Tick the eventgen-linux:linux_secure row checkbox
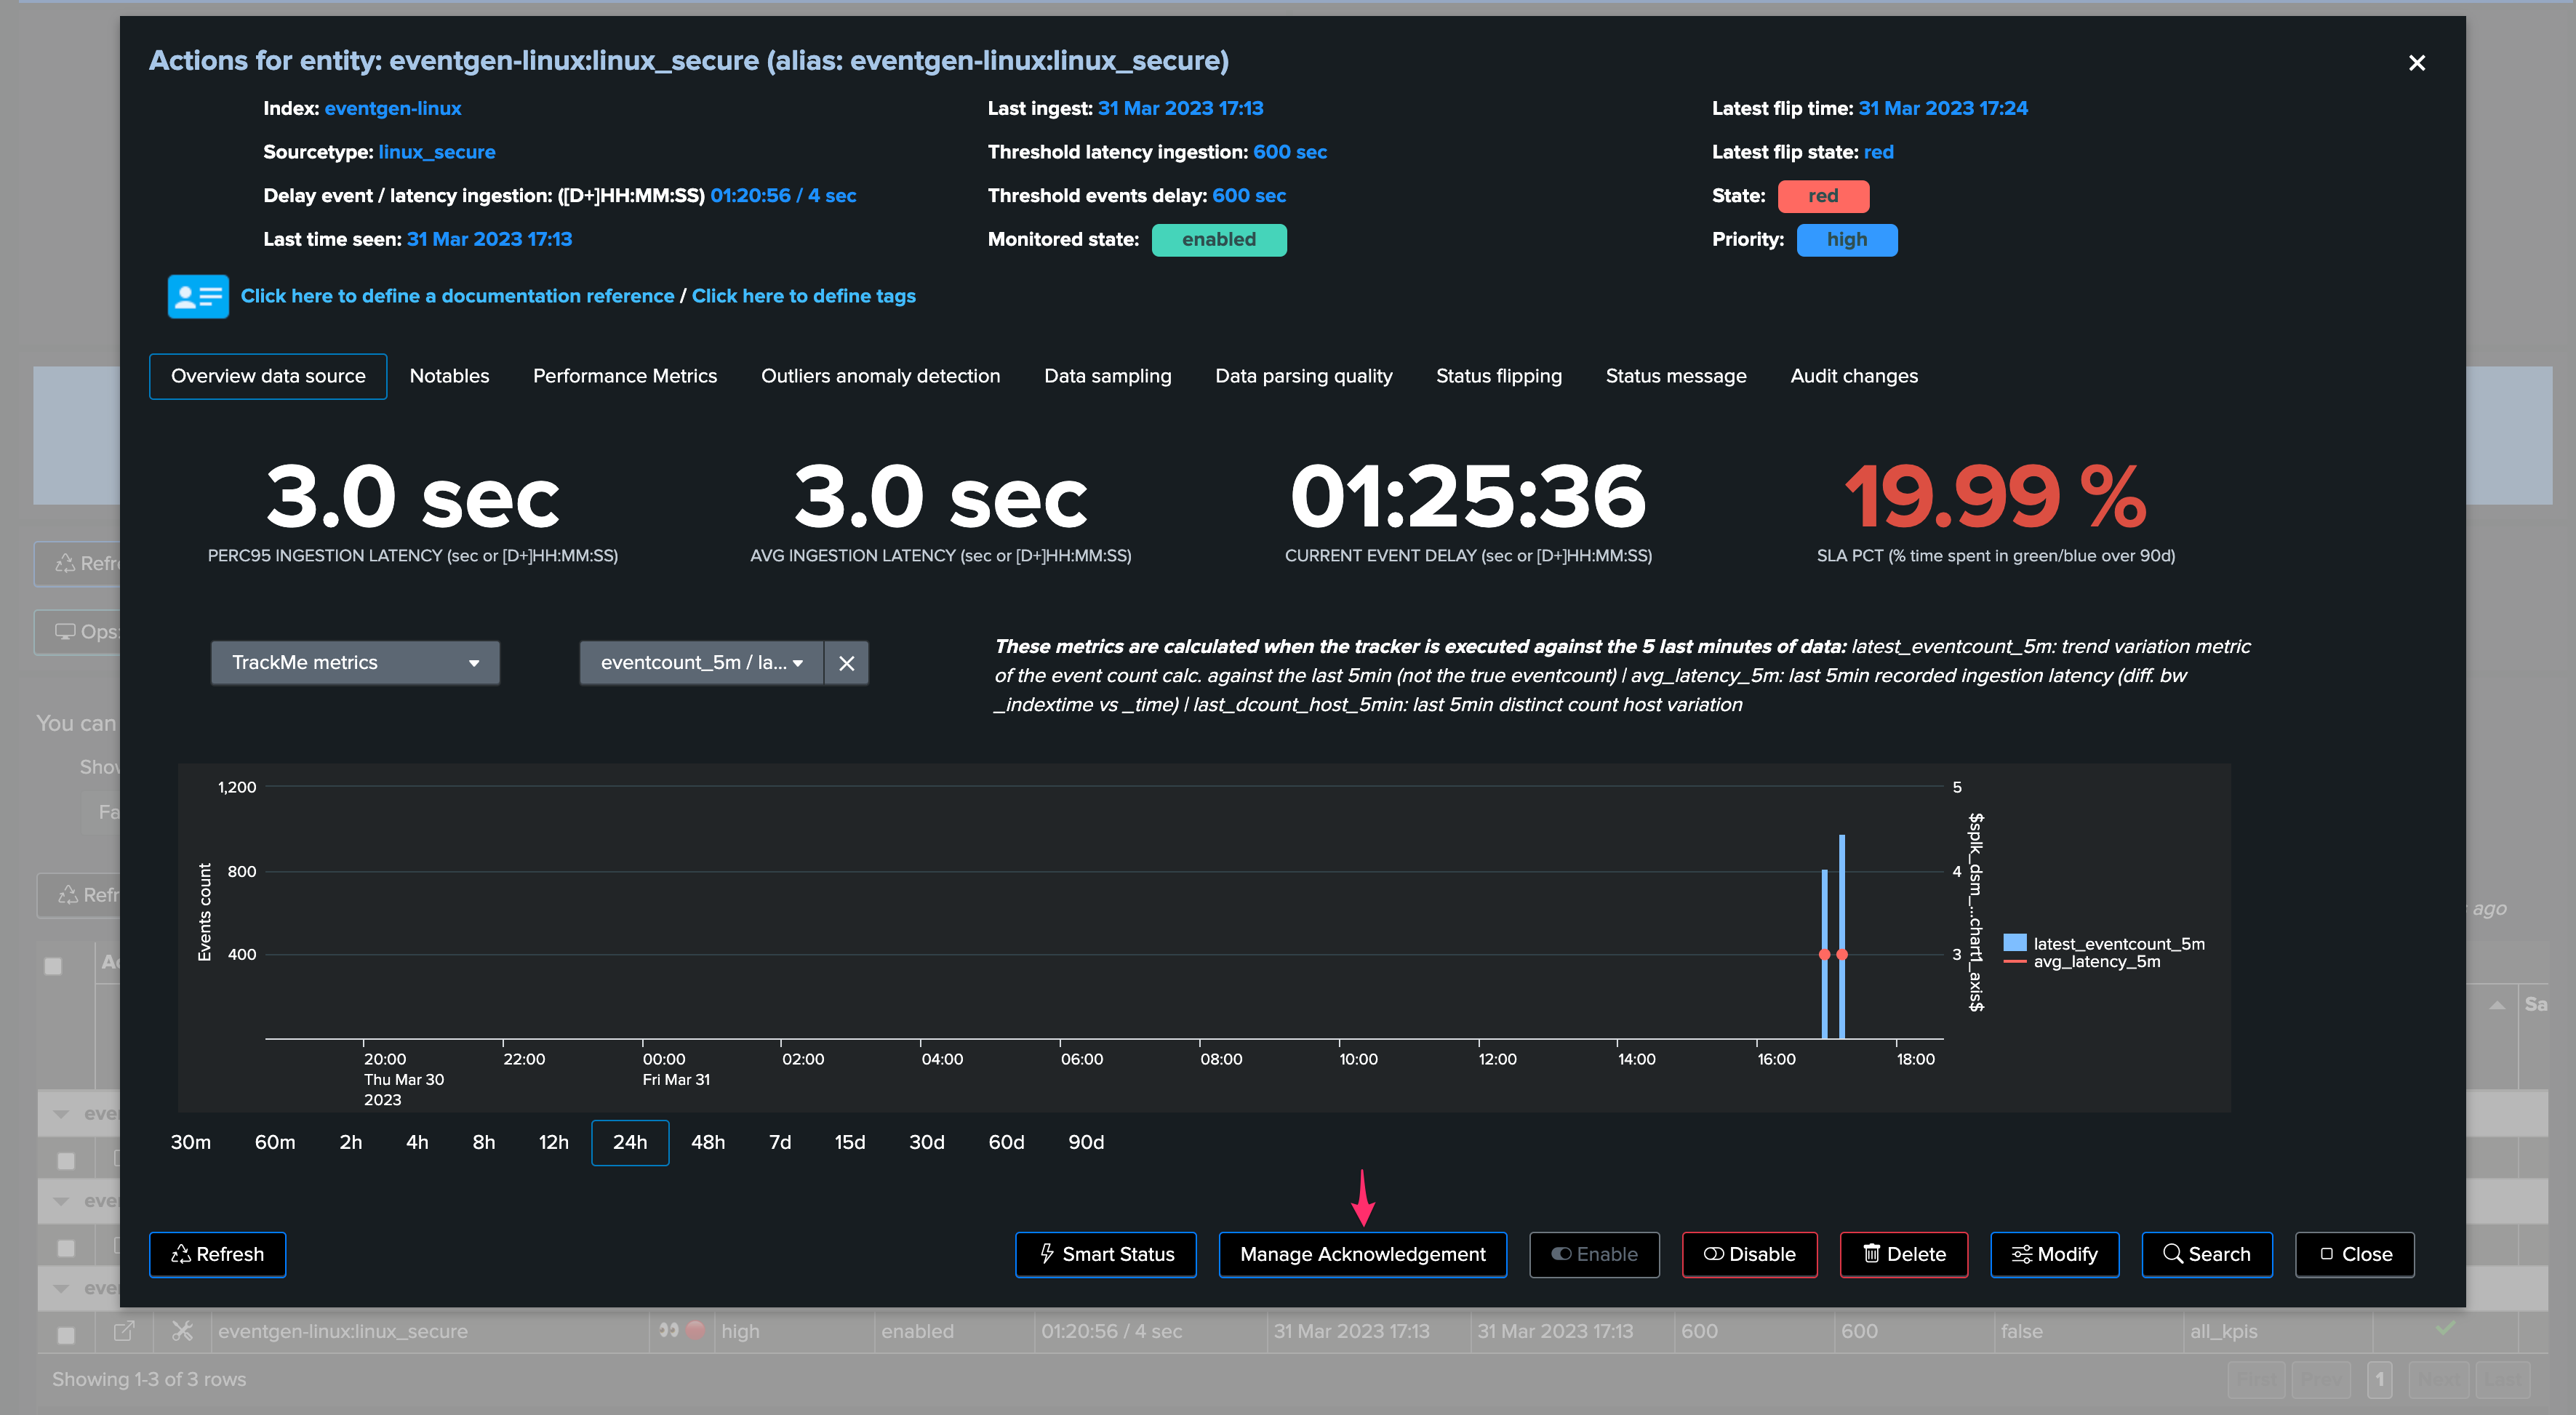2576x1415 pixels. coord(66,1334)
